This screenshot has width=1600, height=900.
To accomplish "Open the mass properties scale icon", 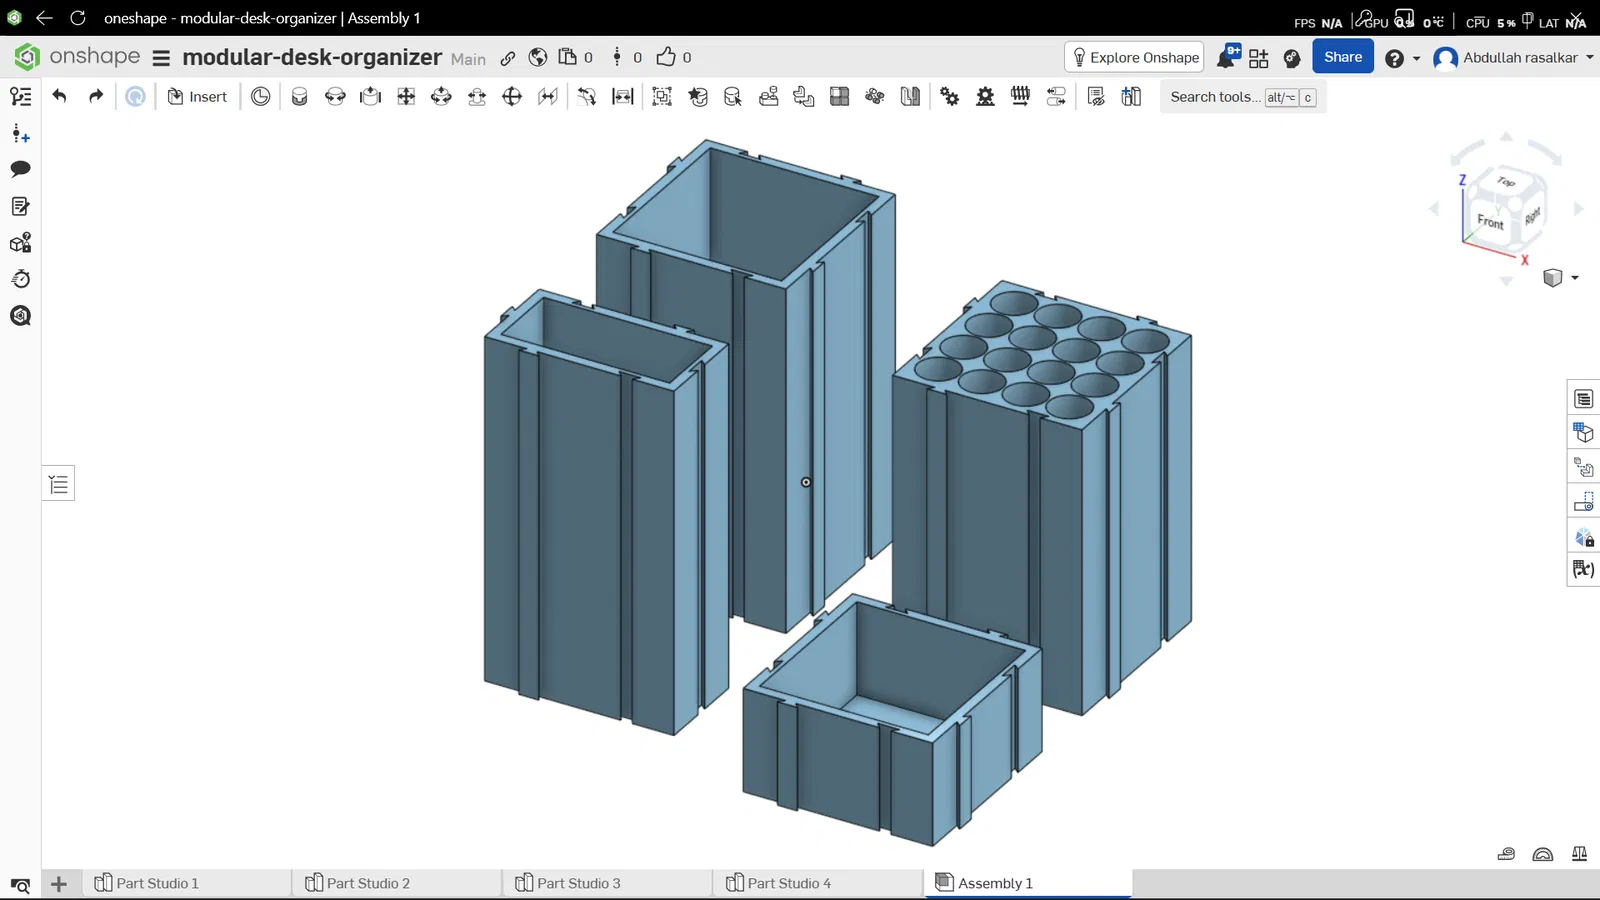I will tap(1580, 854).
